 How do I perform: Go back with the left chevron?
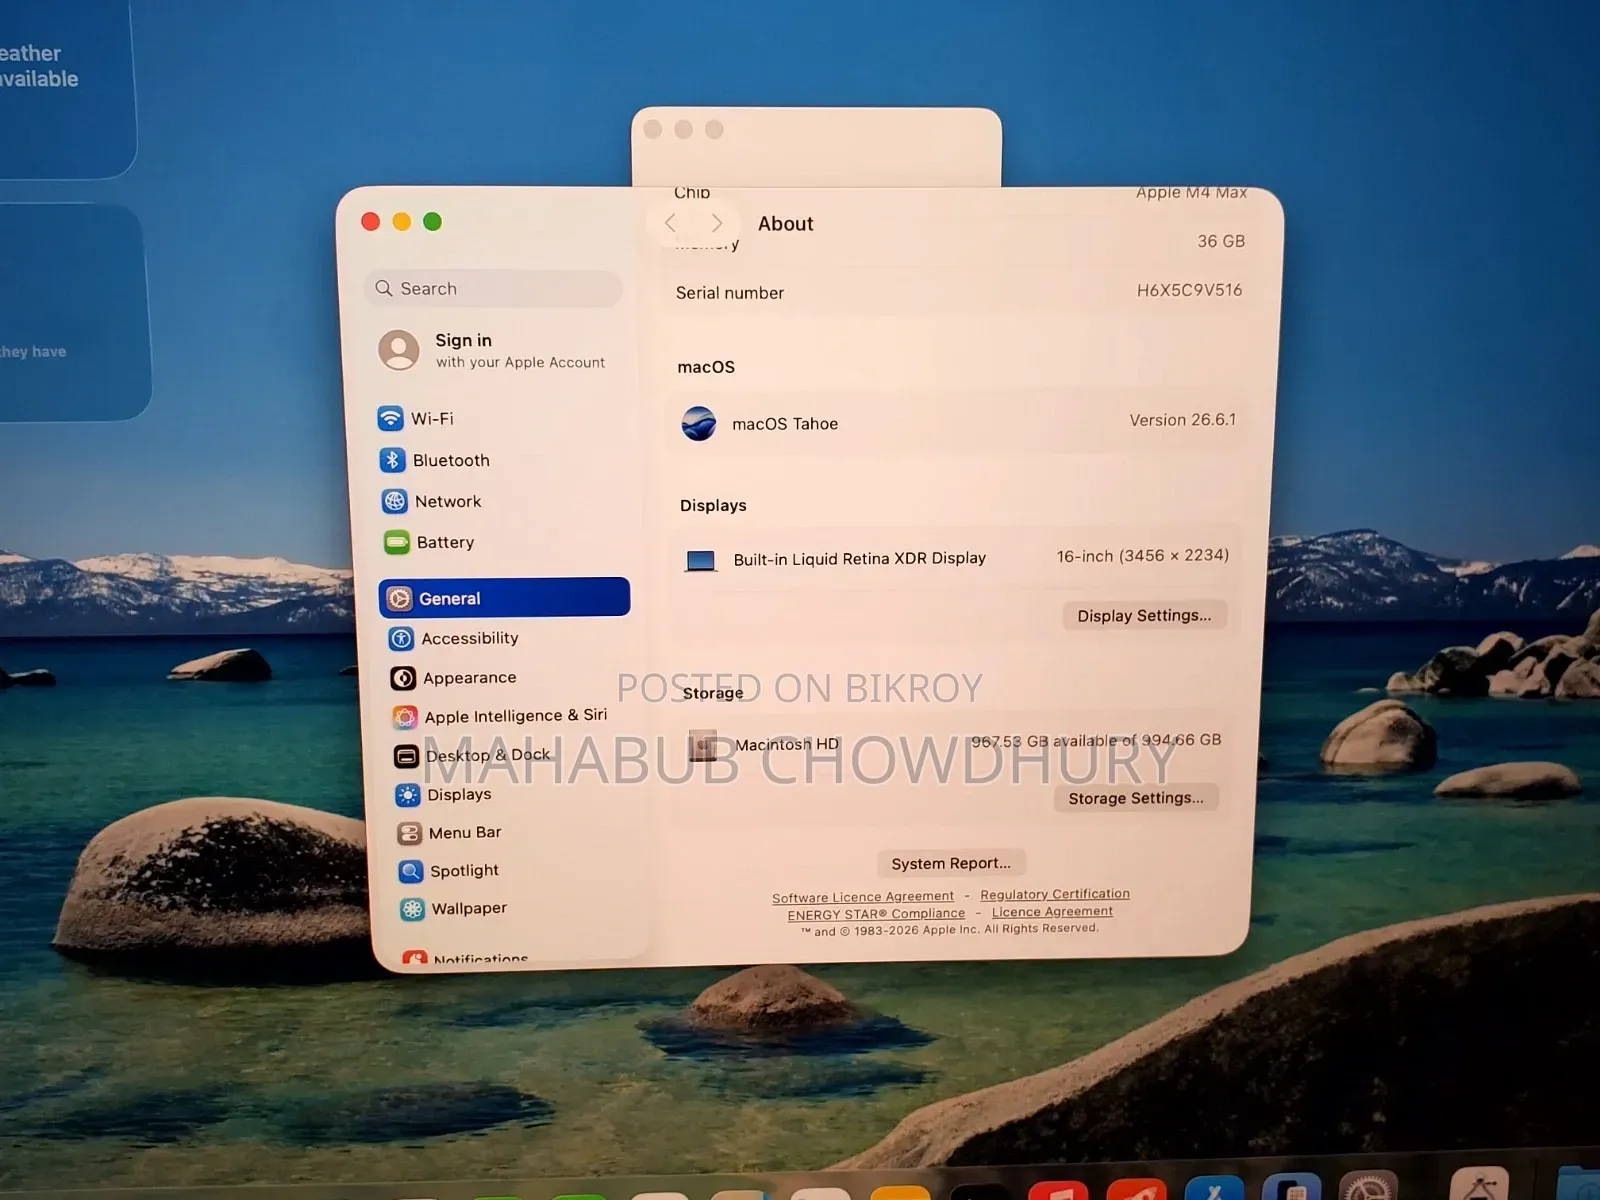pyautogui.click(x=671, y=223)
